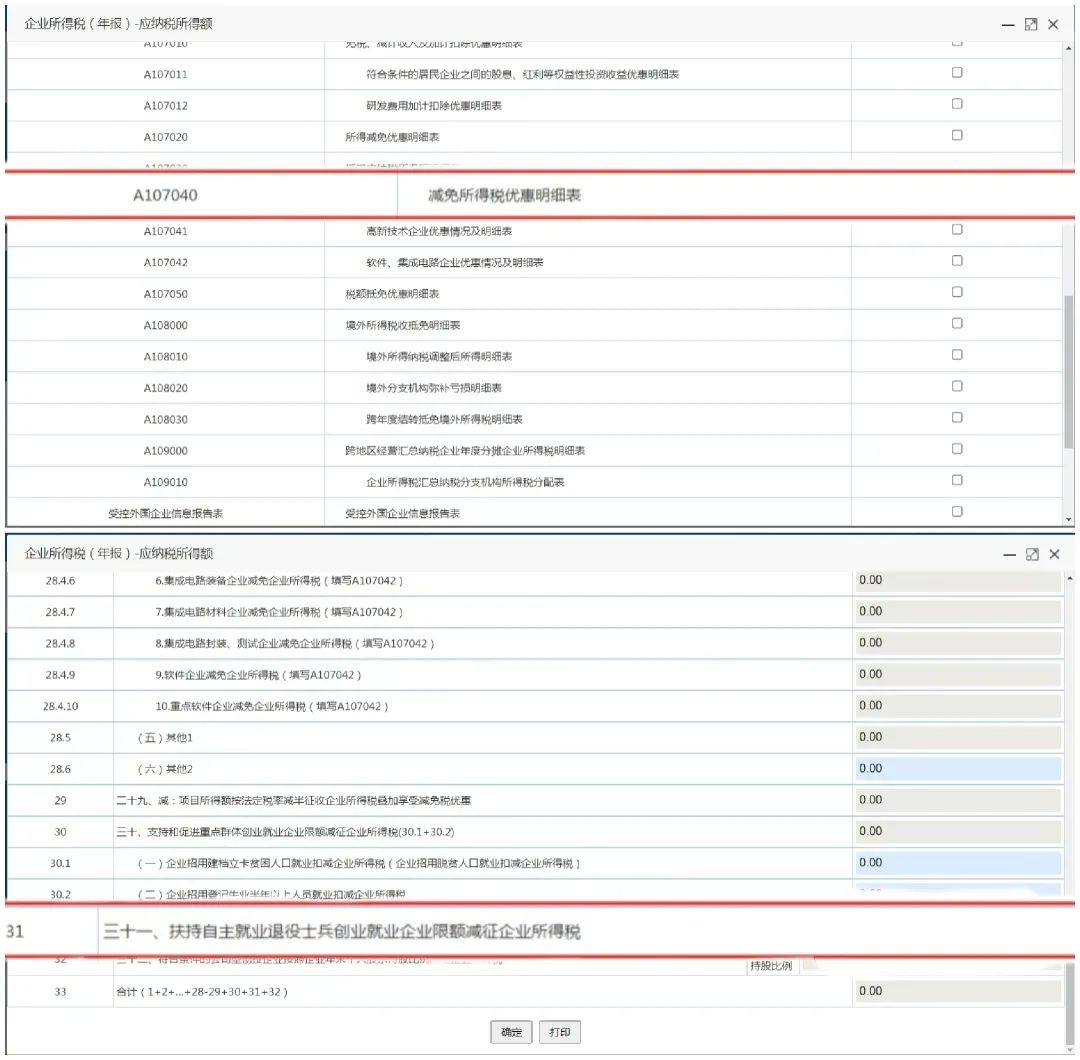Check the box for form A108000
The height and width of the screenshot is (1060, 1080).
tap(957, 323)
